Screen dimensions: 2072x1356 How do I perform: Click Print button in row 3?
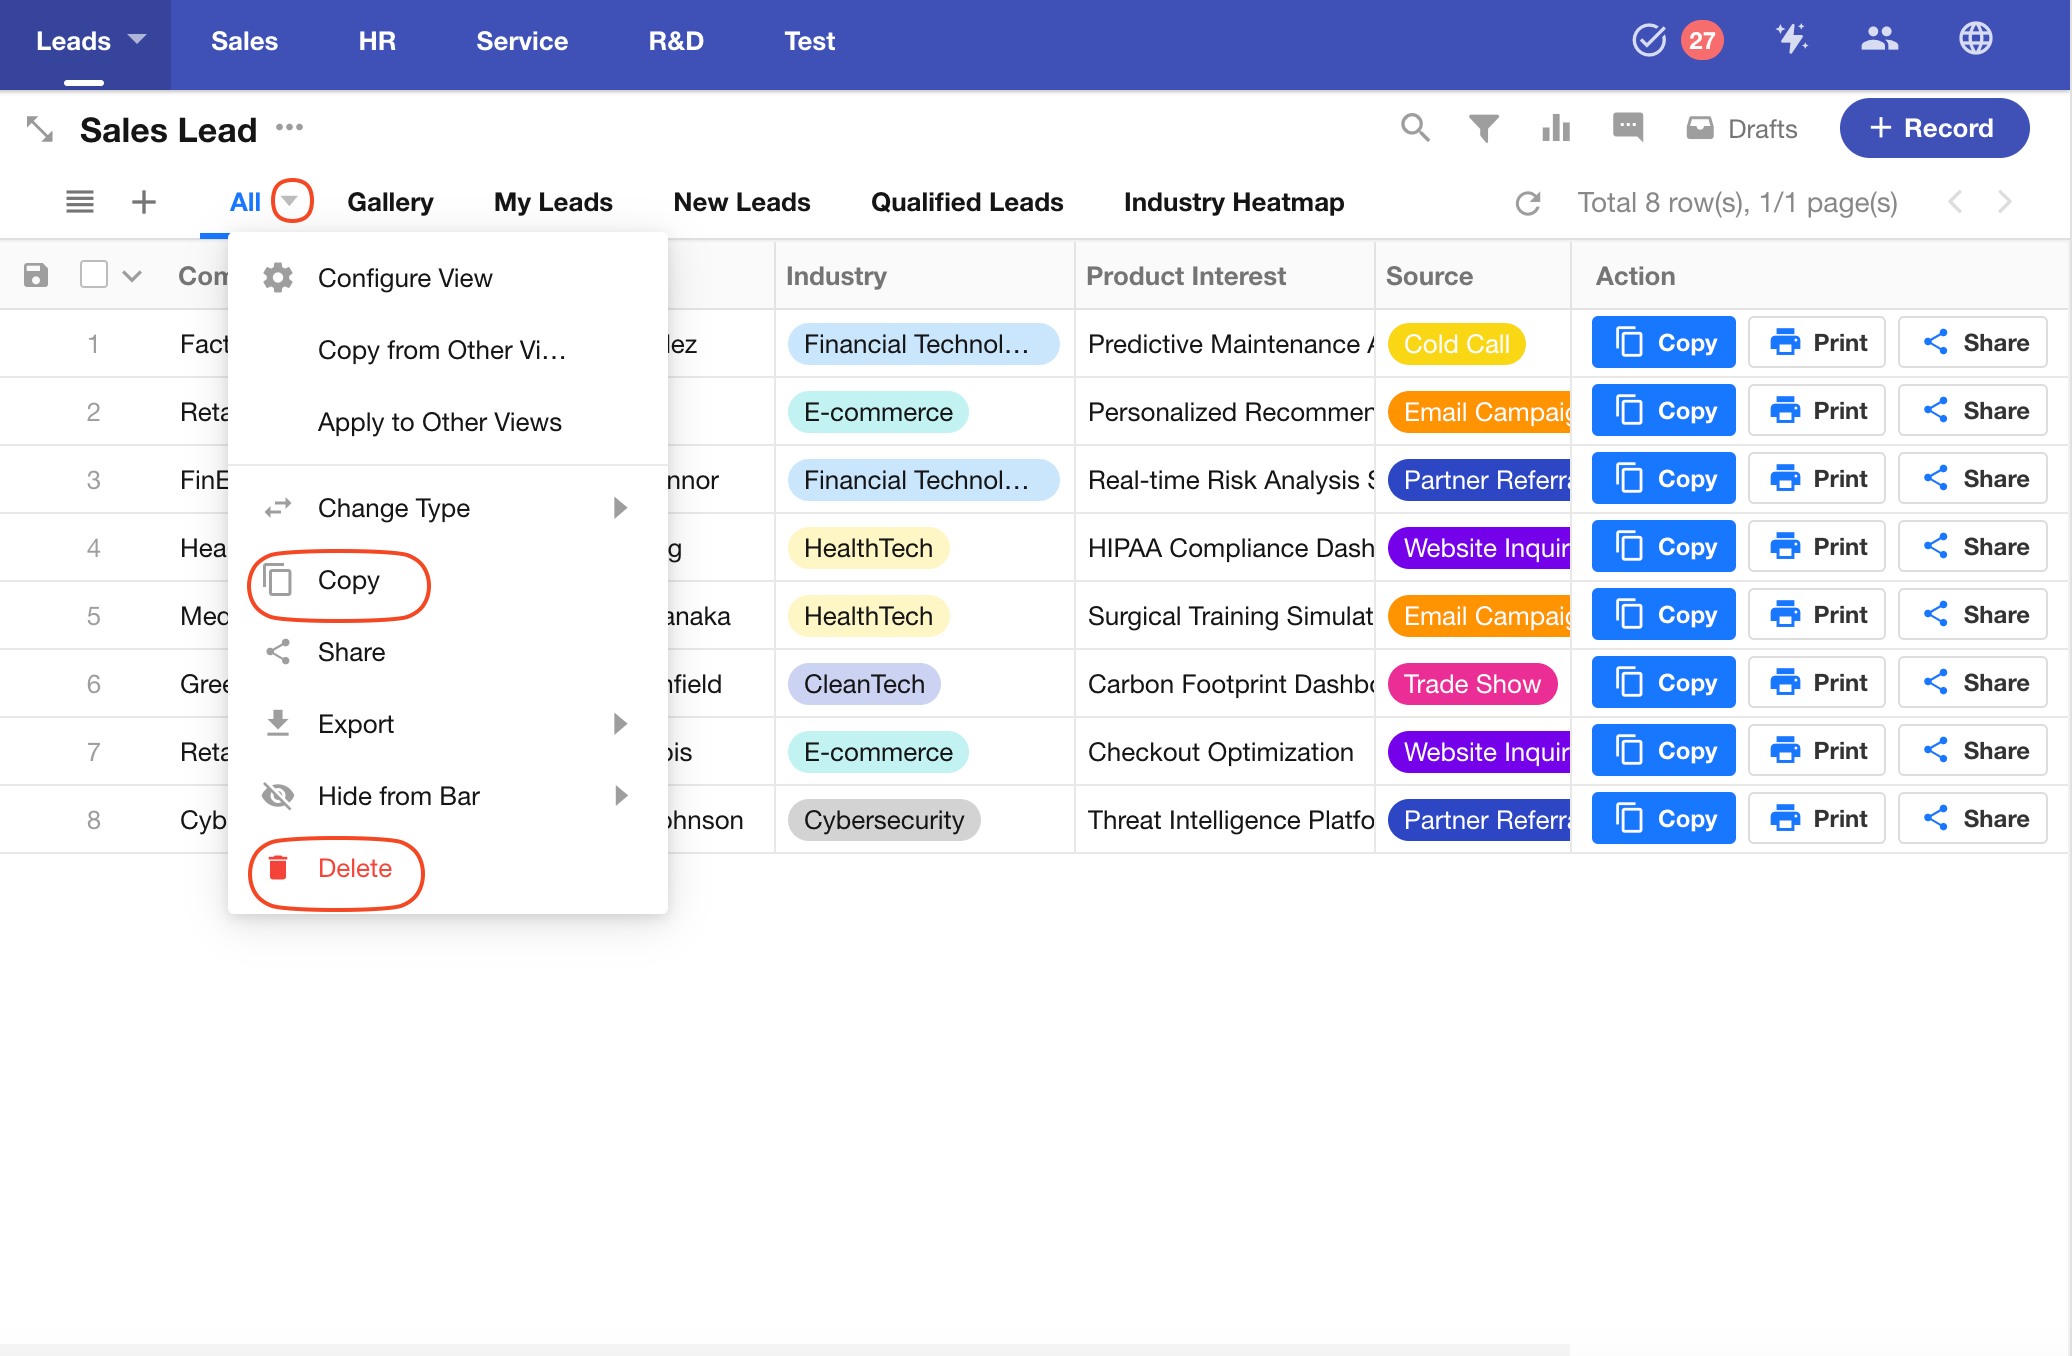coord(1817,479)
